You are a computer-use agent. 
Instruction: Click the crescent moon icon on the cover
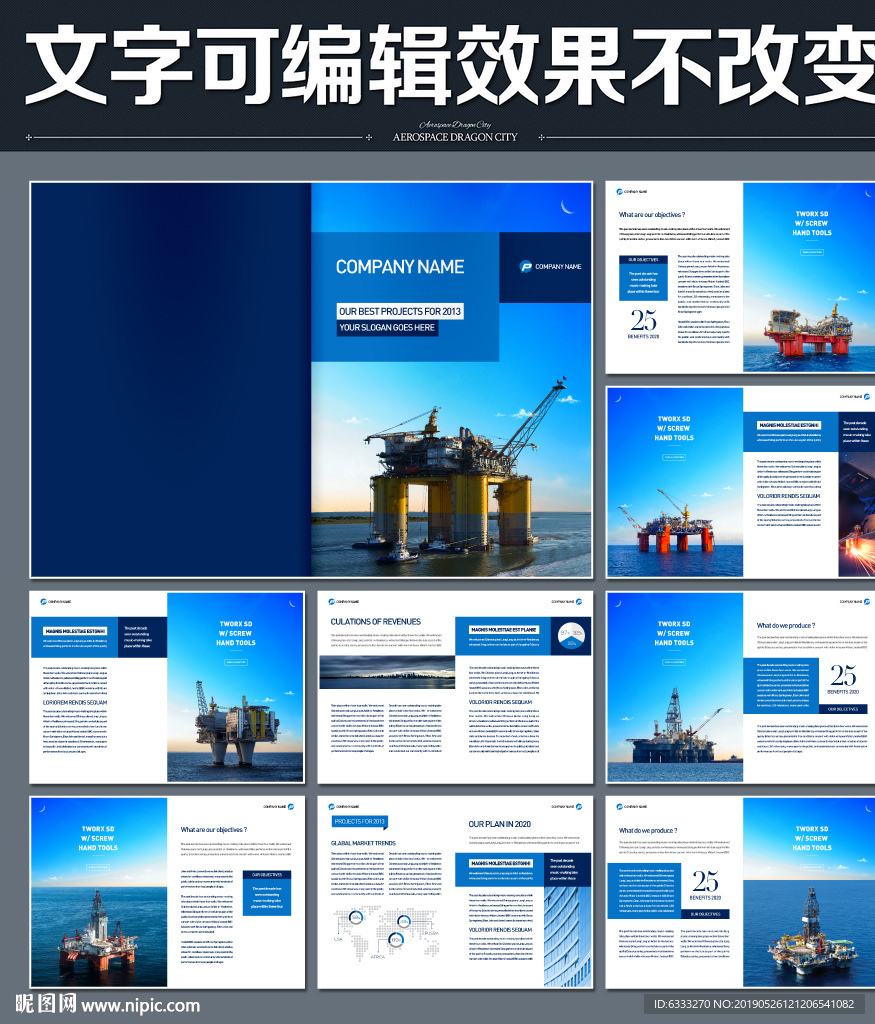pos(567,207)
